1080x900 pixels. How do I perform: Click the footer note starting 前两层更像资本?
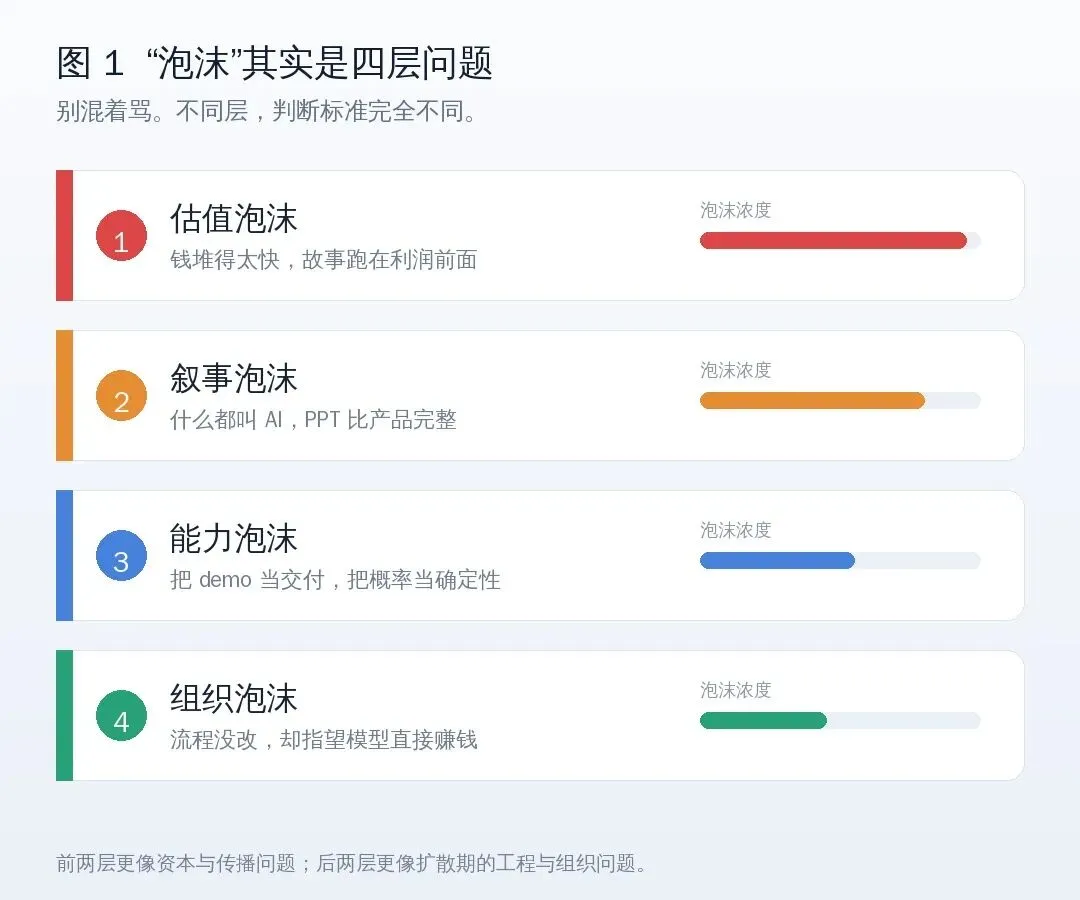click(351, 864)
